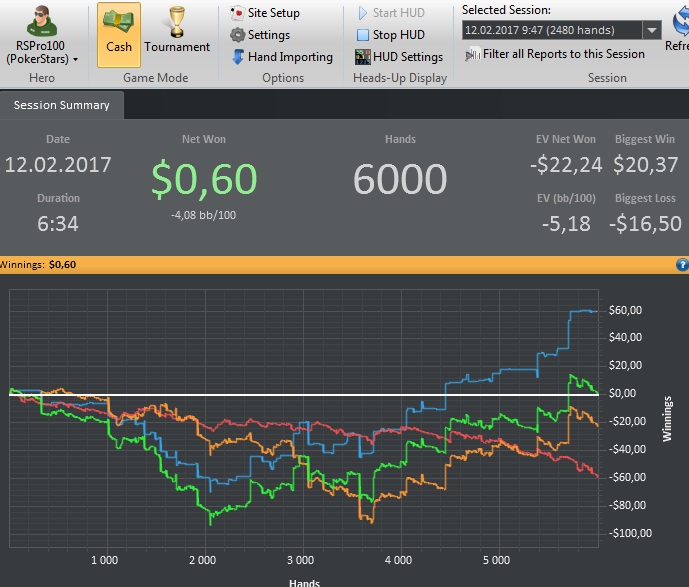Screen dimensions: 689x587
Task: Open the RSPro100 hero avatar
Action: point(41,21)
